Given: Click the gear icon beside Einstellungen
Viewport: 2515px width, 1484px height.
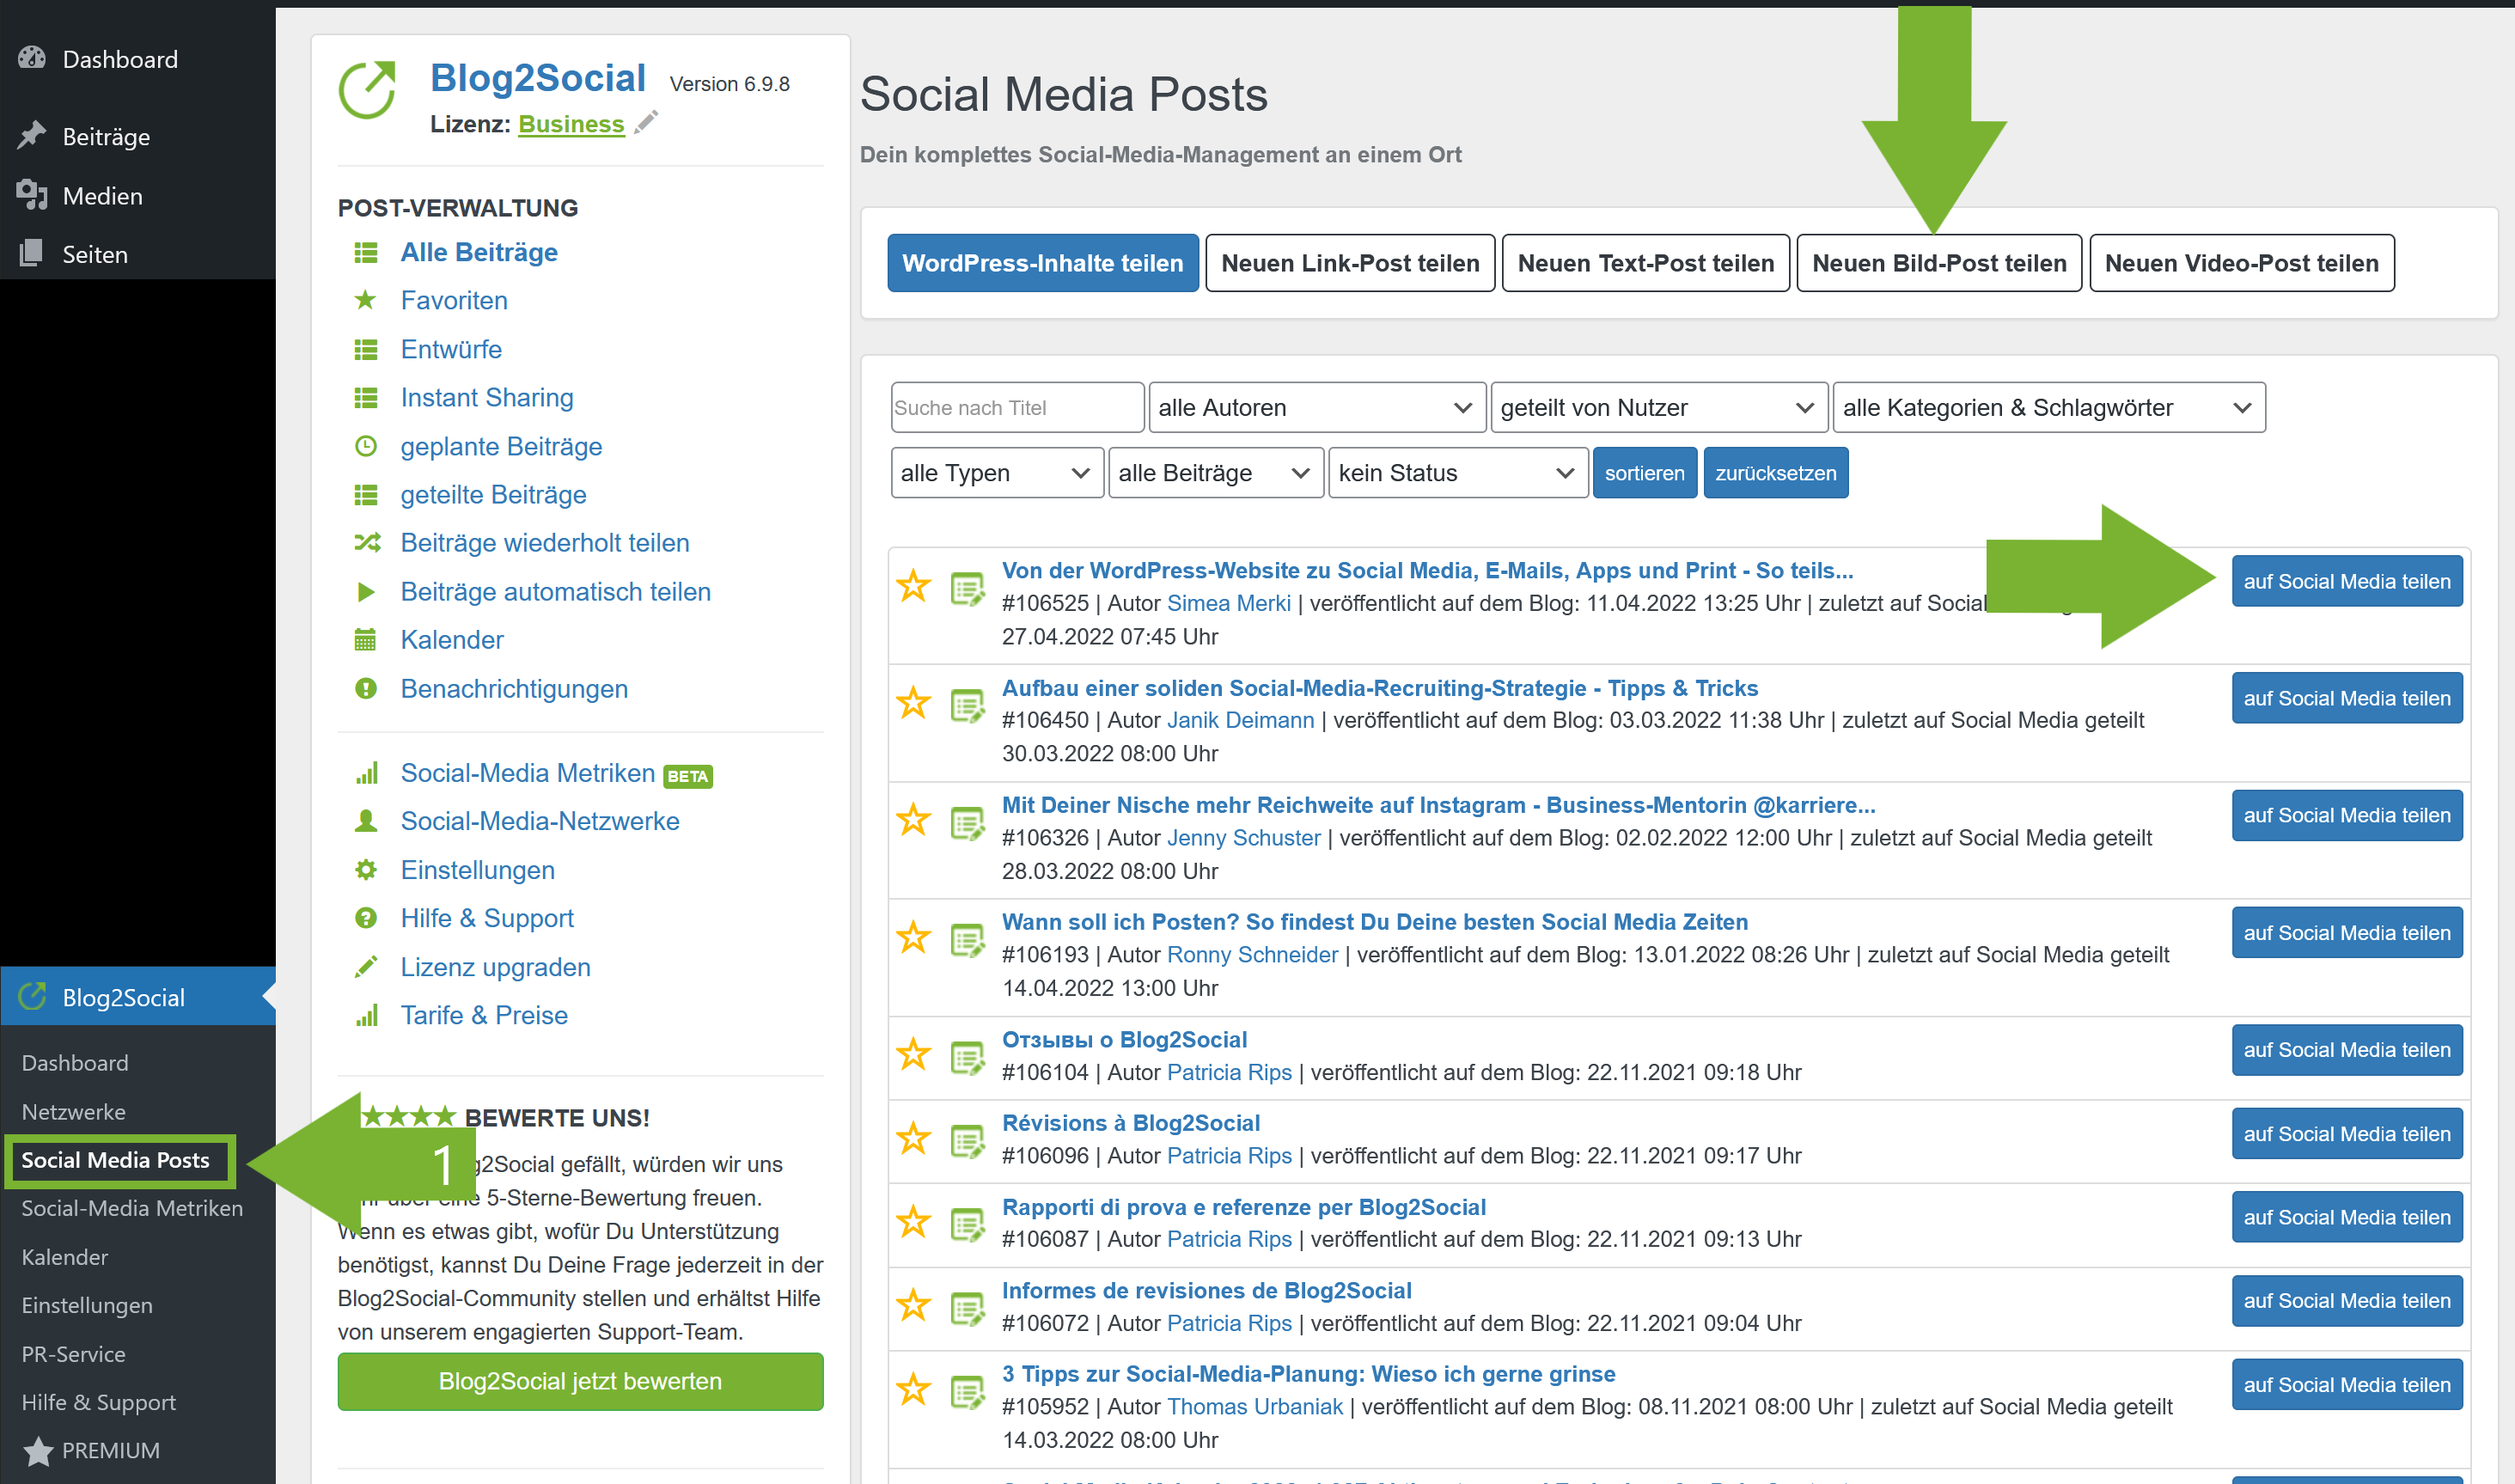Looking at the screenshot, I should (x=366, y=870).
